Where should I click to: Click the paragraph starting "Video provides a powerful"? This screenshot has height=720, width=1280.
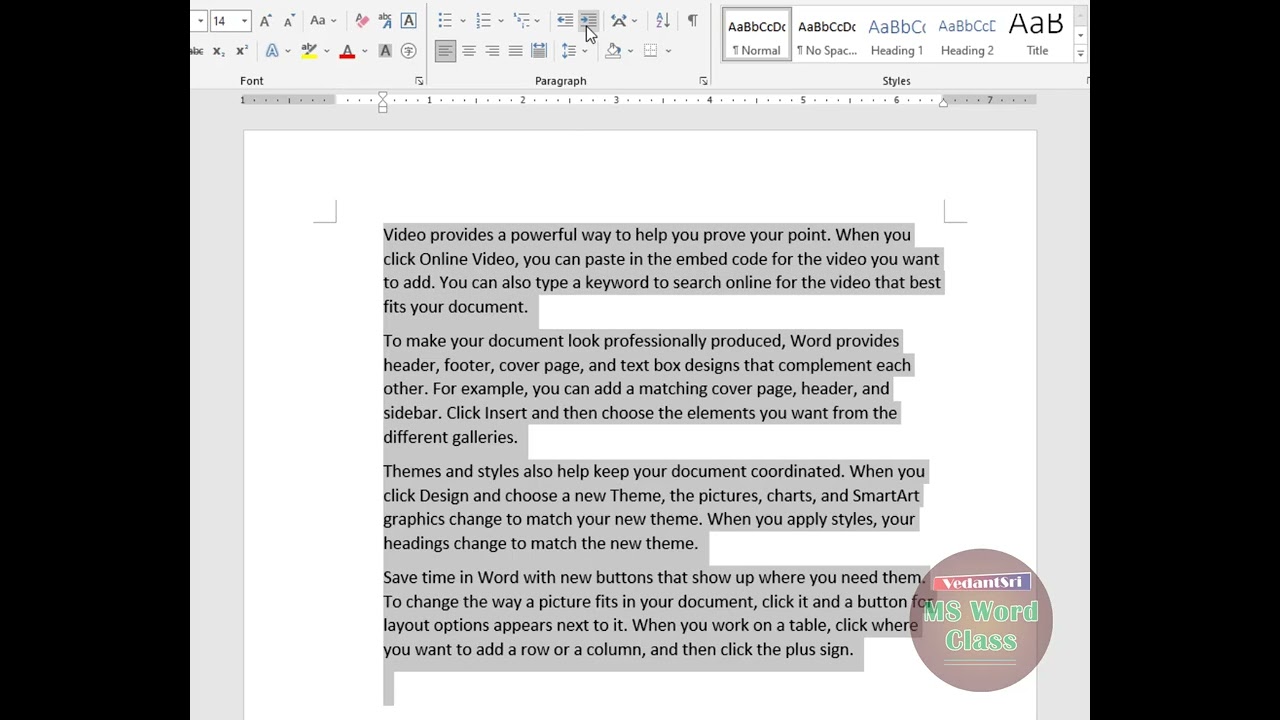pos(662,271)
